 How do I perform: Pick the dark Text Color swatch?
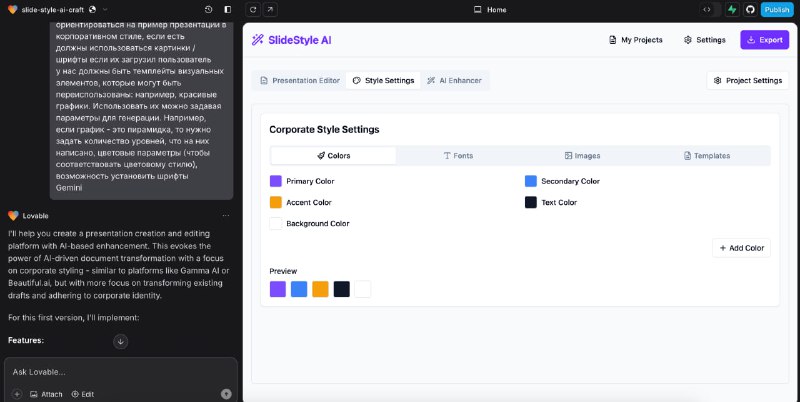531,202
